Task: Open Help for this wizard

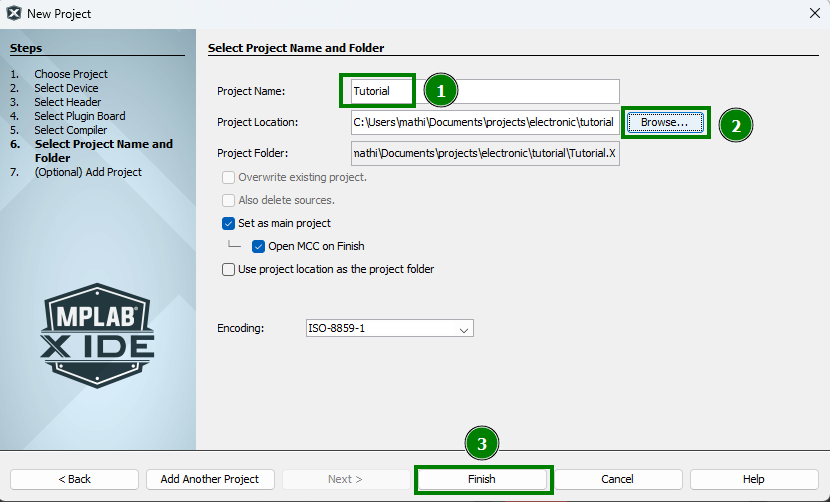Action: [x=754, y=479]
